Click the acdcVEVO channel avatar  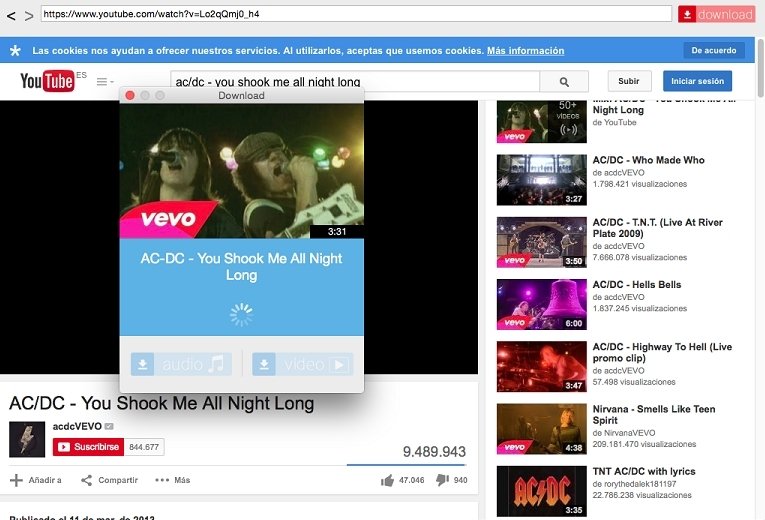pos(27,439)
